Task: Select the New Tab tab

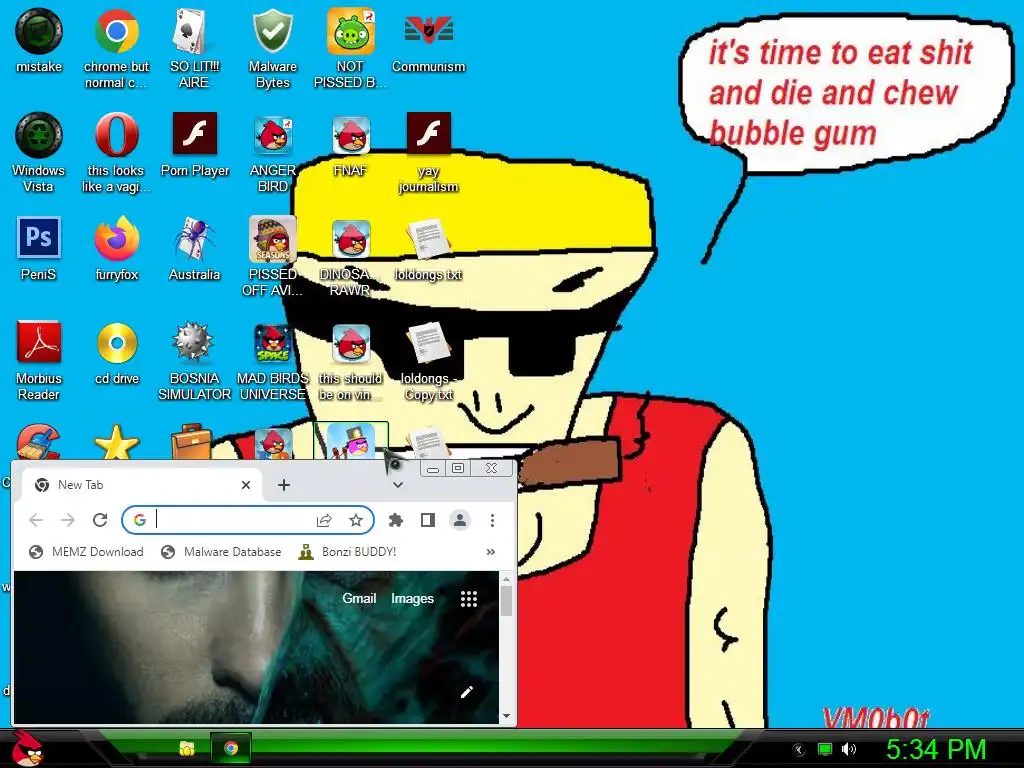Action: [142, 485]
